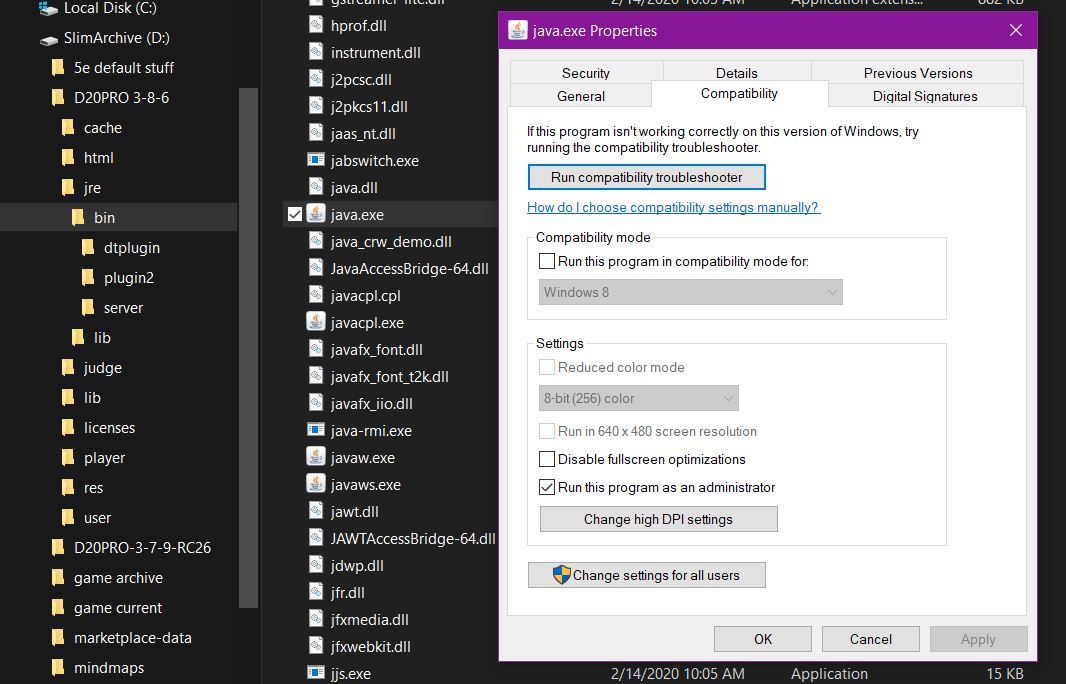
Task: Click the javacpl.exe Java icon
Action: (x=316, y=322)
